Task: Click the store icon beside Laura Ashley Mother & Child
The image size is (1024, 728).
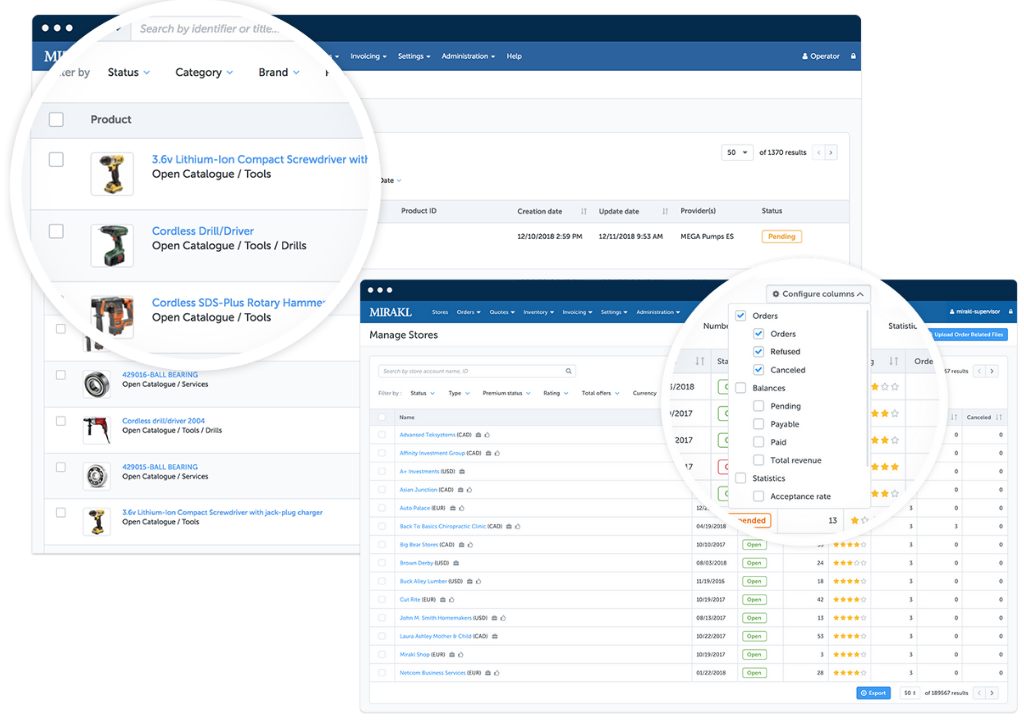Action: 494,636
